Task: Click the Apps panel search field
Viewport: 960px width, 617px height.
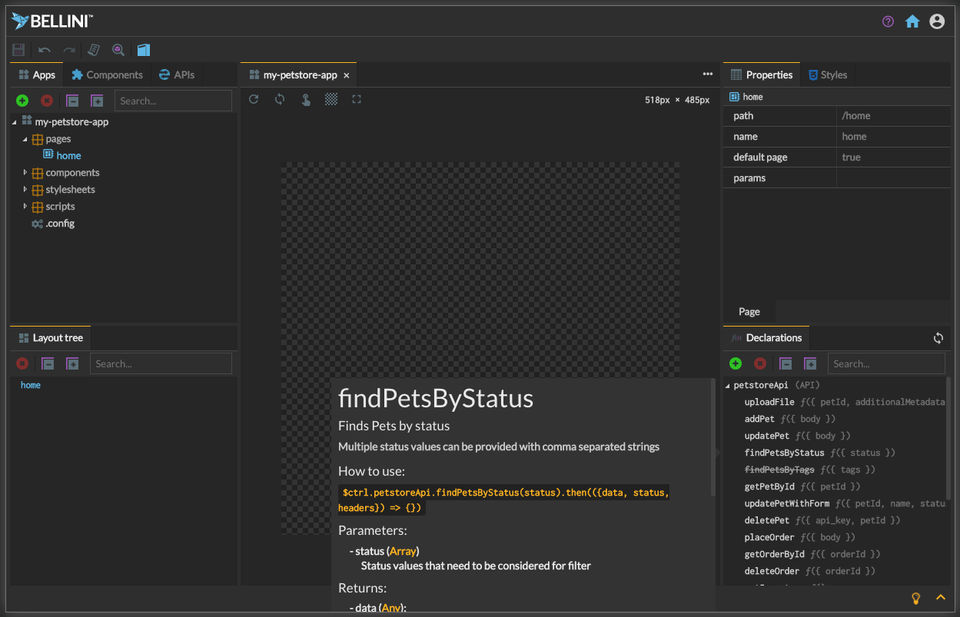Action: click(173, 101)
